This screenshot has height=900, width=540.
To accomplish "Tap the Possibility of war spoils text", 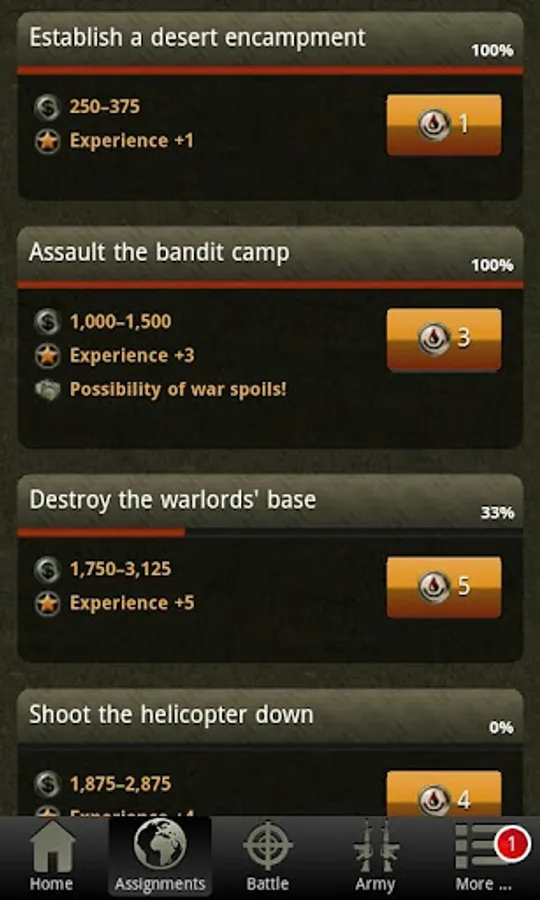I will click(178, 390).
